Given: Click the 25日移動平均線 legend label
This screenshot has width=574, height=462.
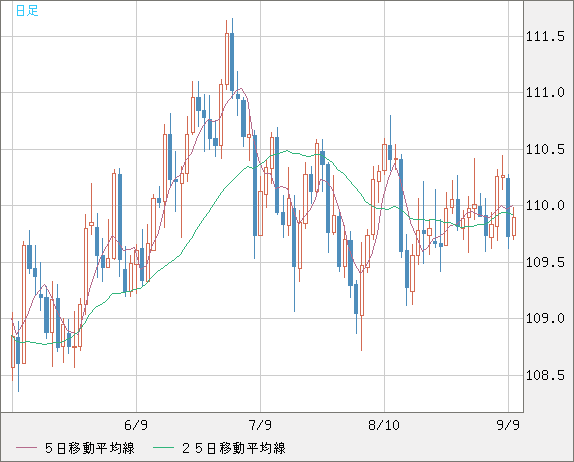Looking at the screenshot, I should pyautogui.click(x=234, y=448).
